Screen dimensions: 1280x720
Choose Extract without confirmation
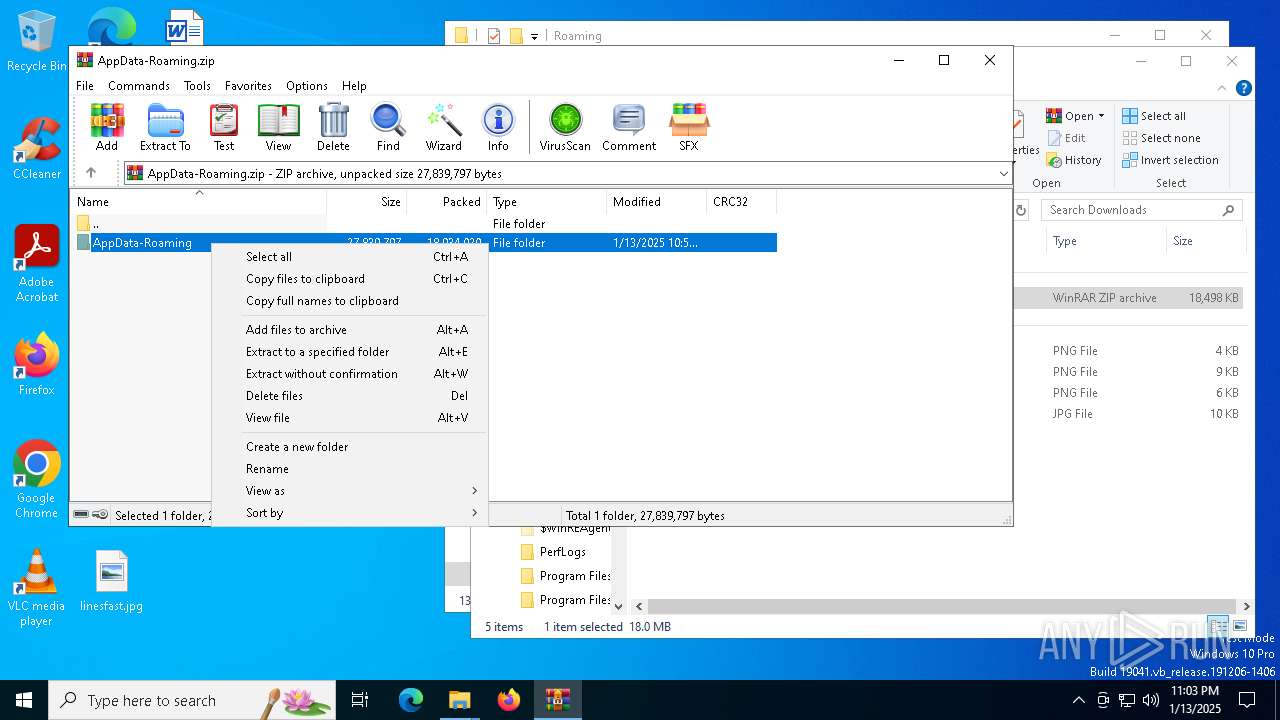350,374
